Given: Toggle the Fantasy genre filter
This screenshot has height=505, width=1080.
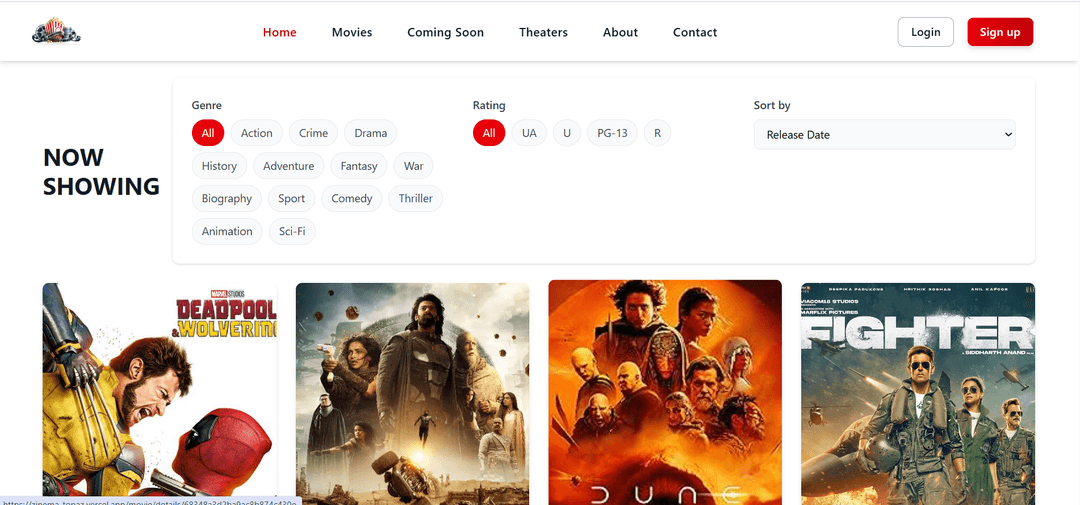Looking at the screenshot, I should click(359, 166).
